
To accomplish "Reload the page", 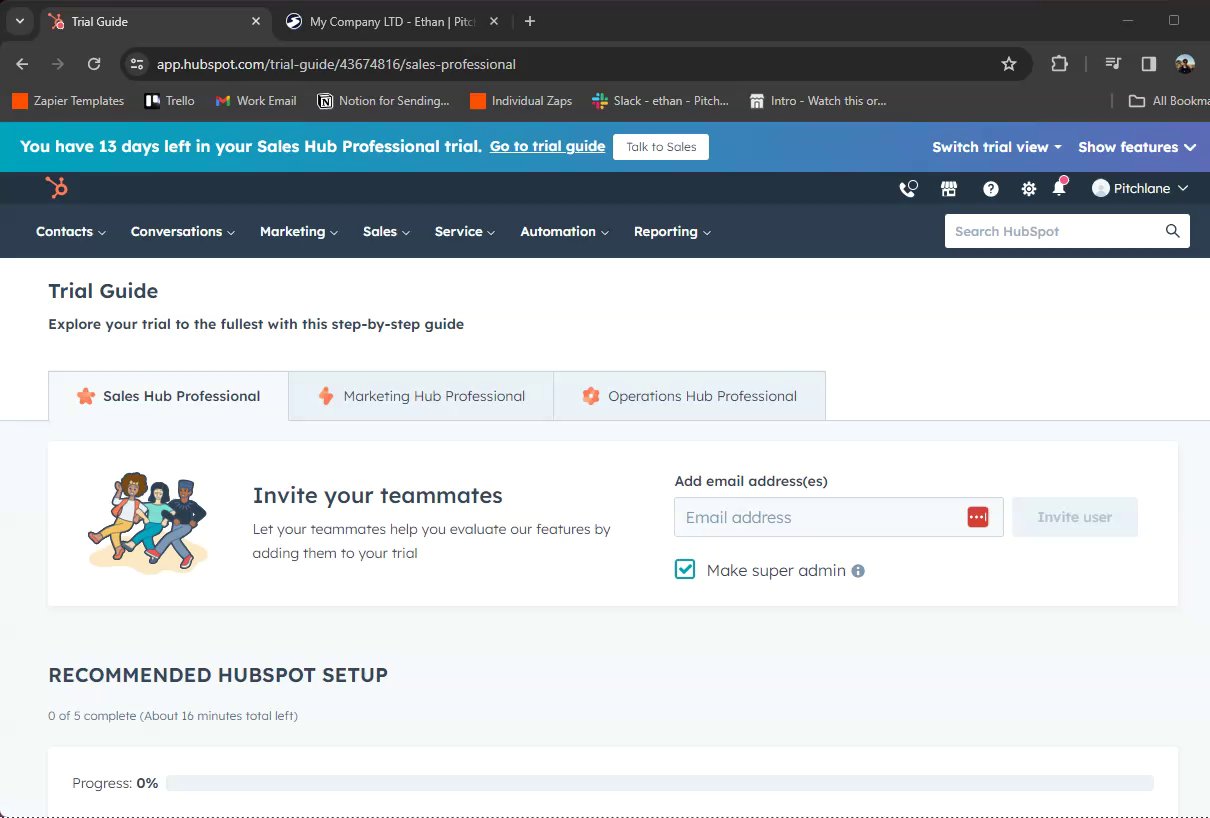I will [94, 64].
